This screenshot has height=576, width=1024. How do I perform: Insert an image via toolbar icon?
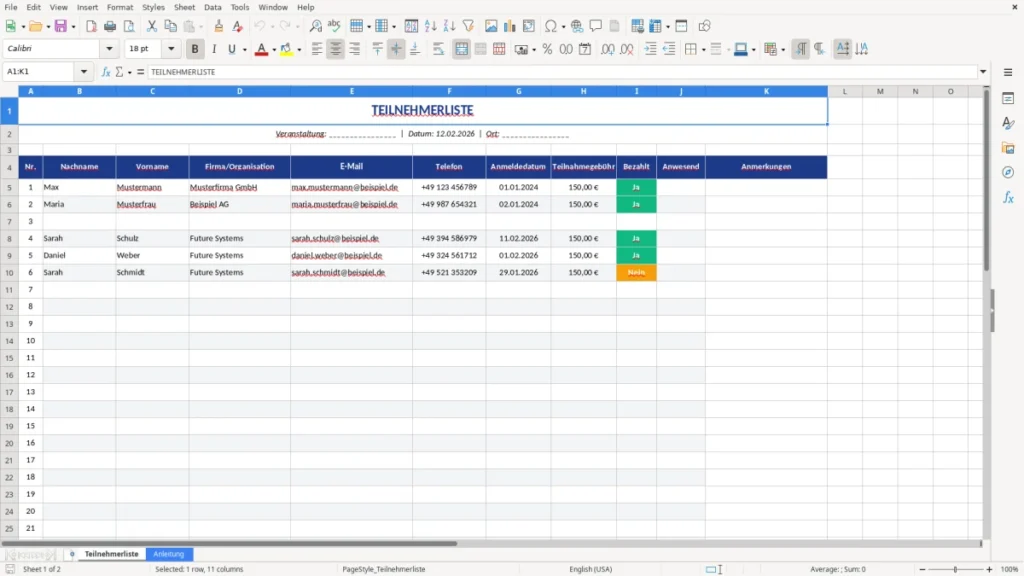491,26
